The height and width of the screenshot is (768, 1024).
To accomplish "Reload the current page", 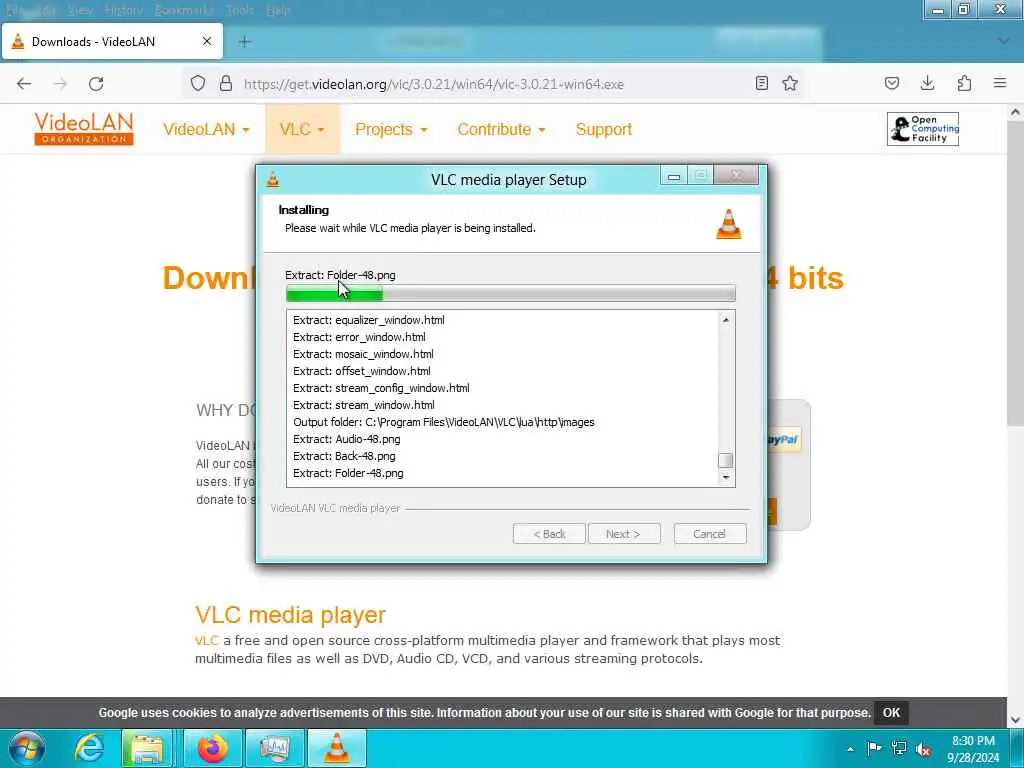I will pyautogui.click(x=96, y=84).
